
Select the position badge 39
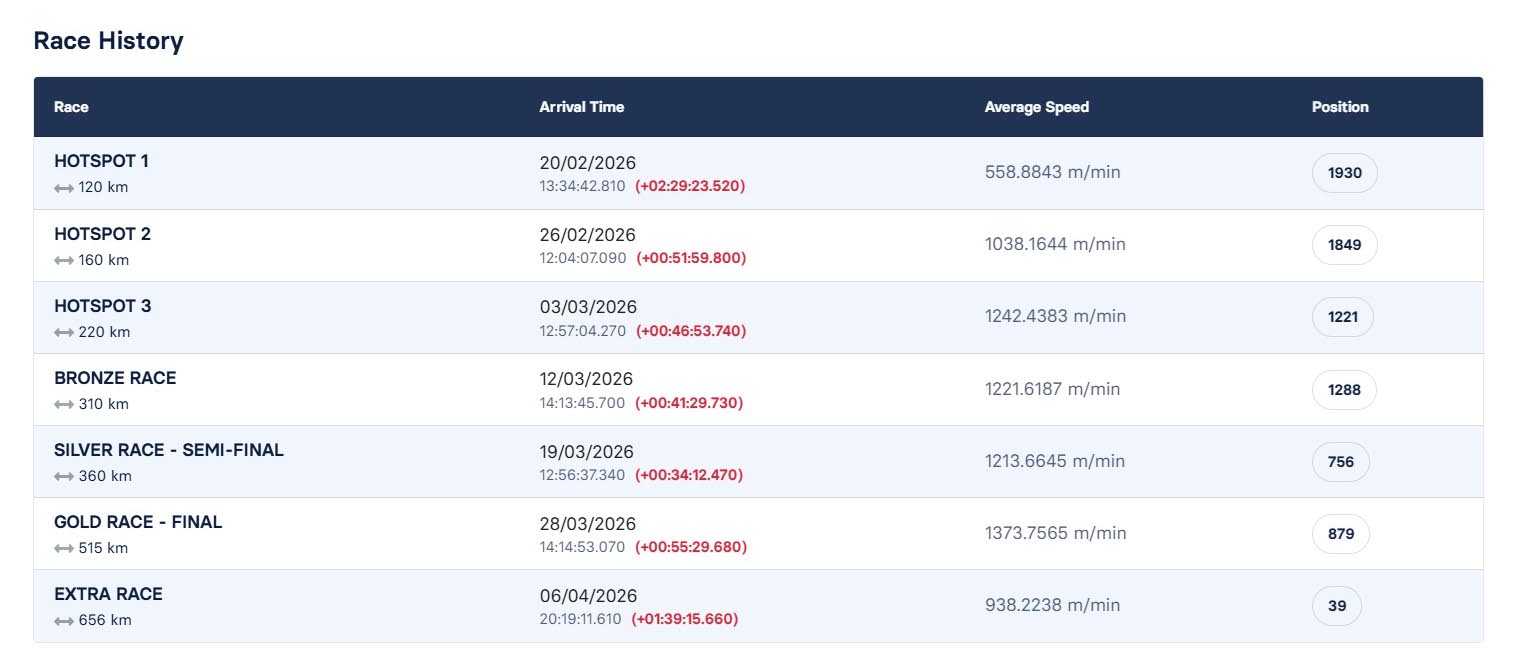[x=1336, y=606]
